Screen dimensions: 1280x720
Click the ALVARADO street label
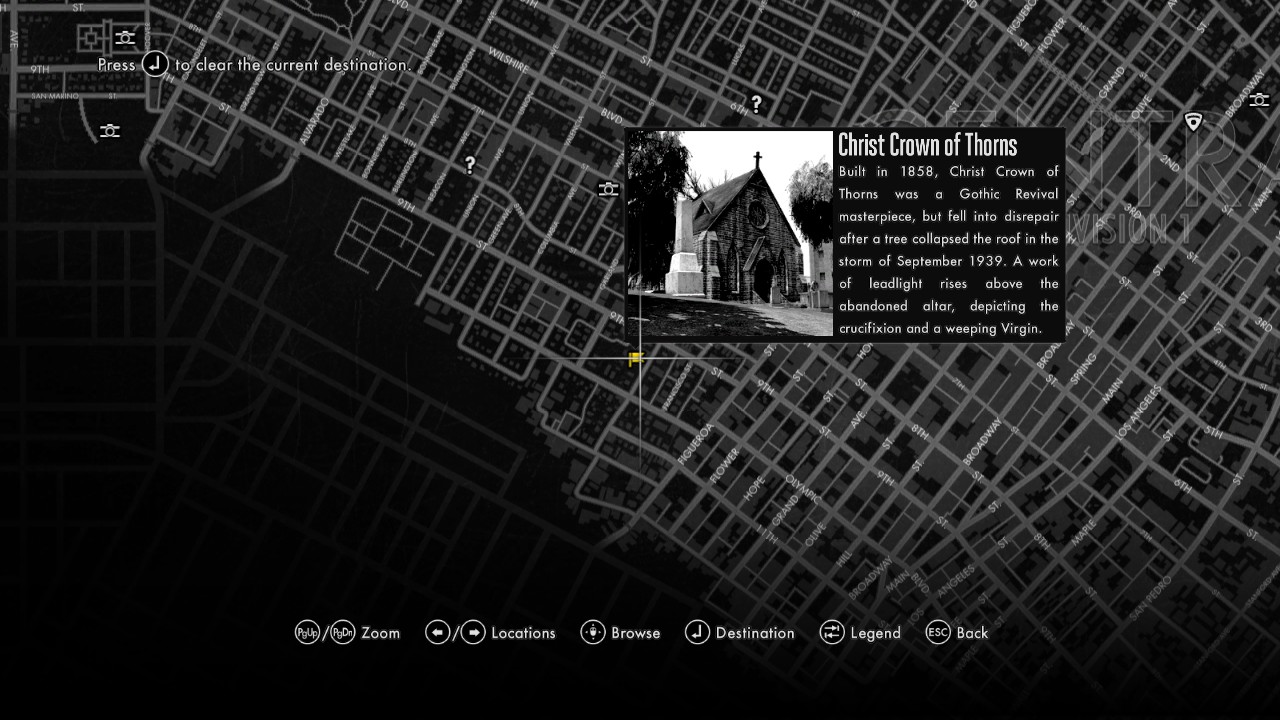[314, 120]
